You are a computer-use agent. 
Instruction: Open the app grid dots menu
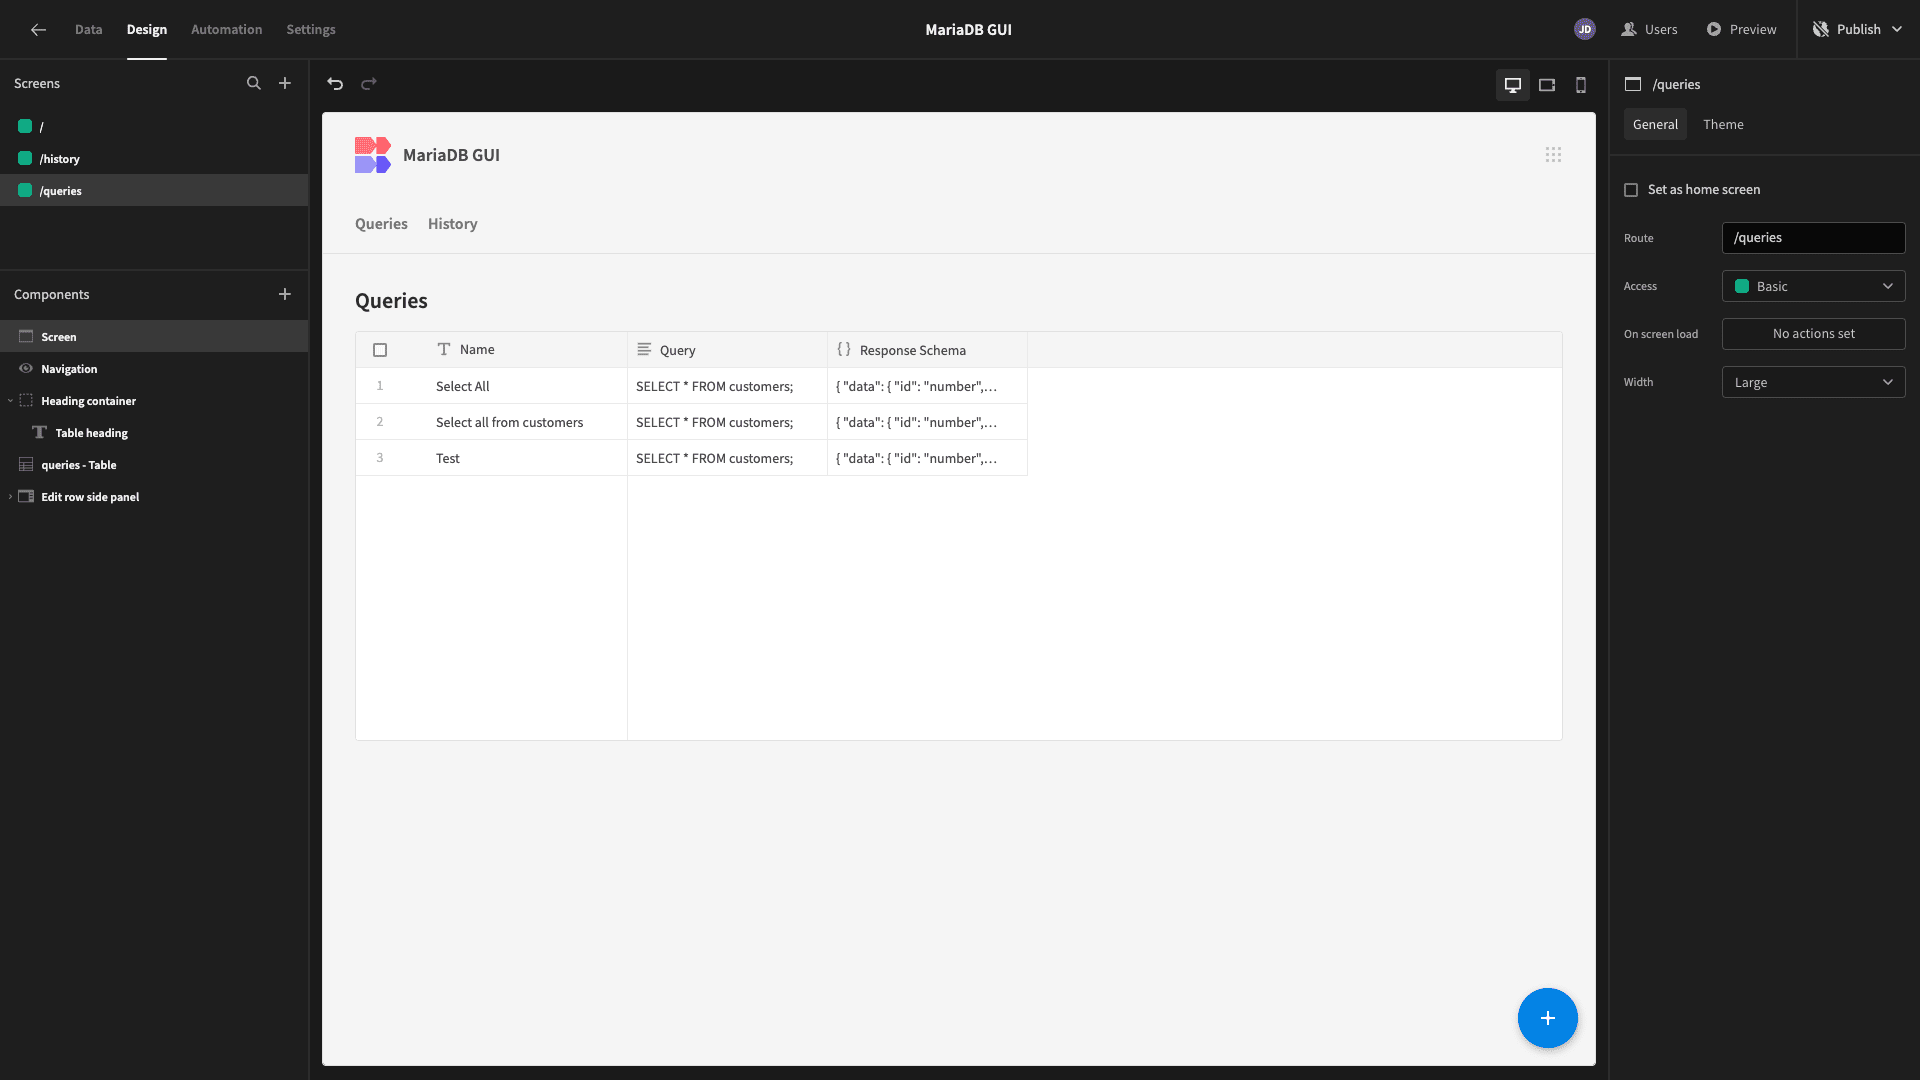1553,155
